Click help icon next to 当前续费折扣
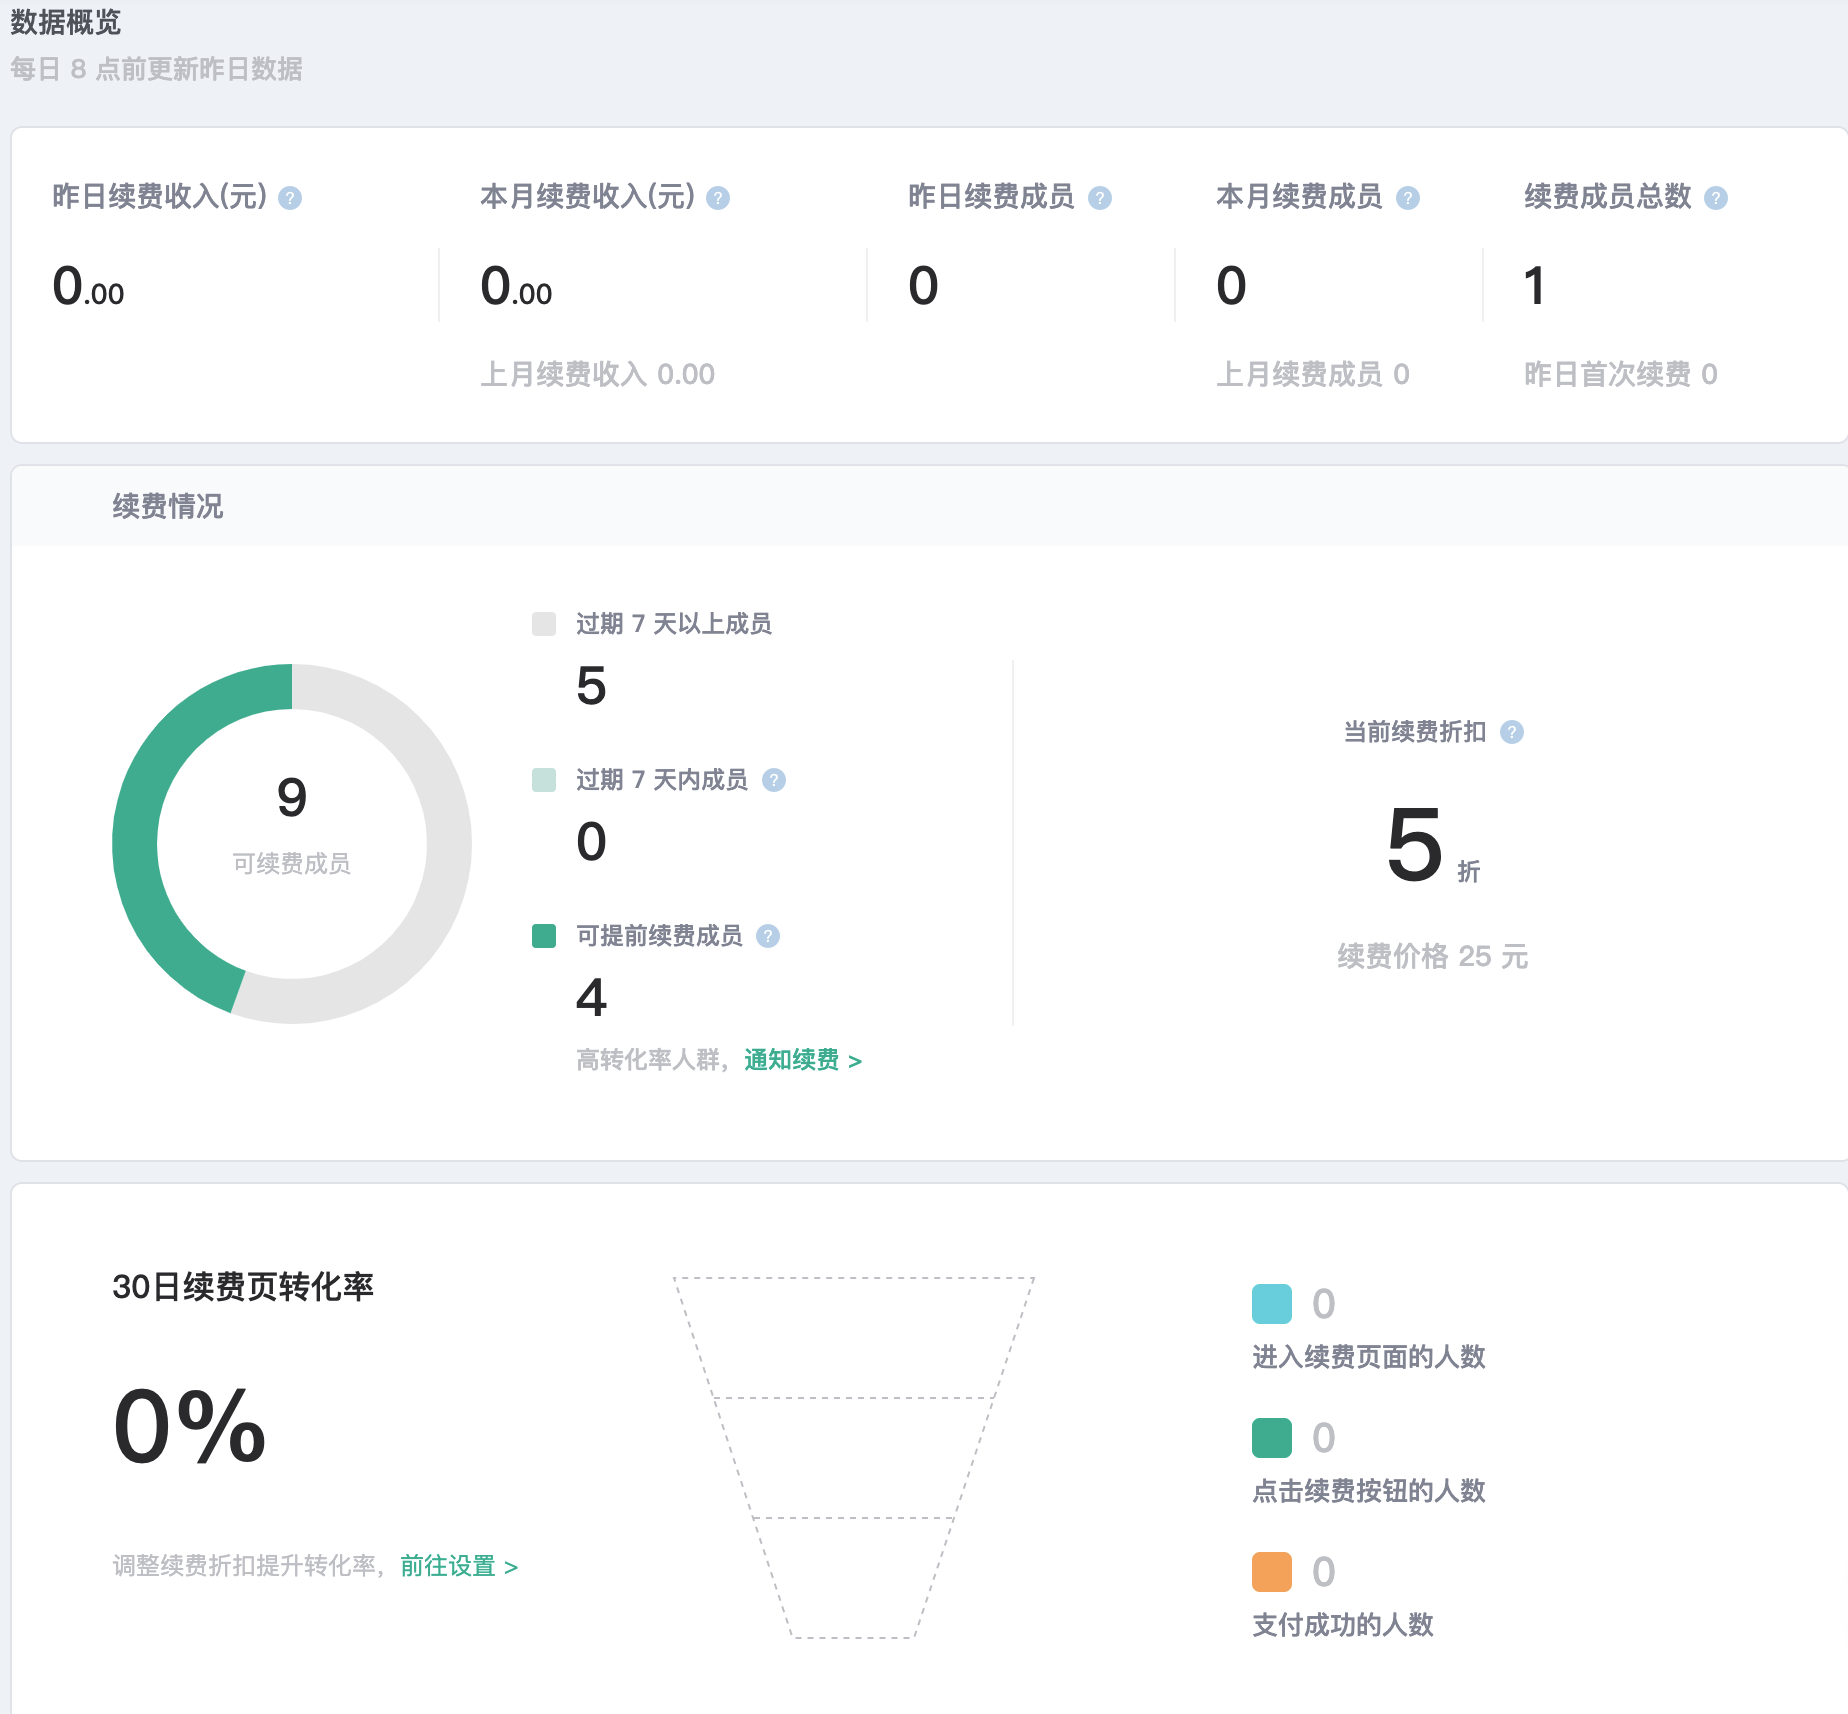Image resolution: width=1848 pixels, height=1714 pixels. tap(1512, 732)
